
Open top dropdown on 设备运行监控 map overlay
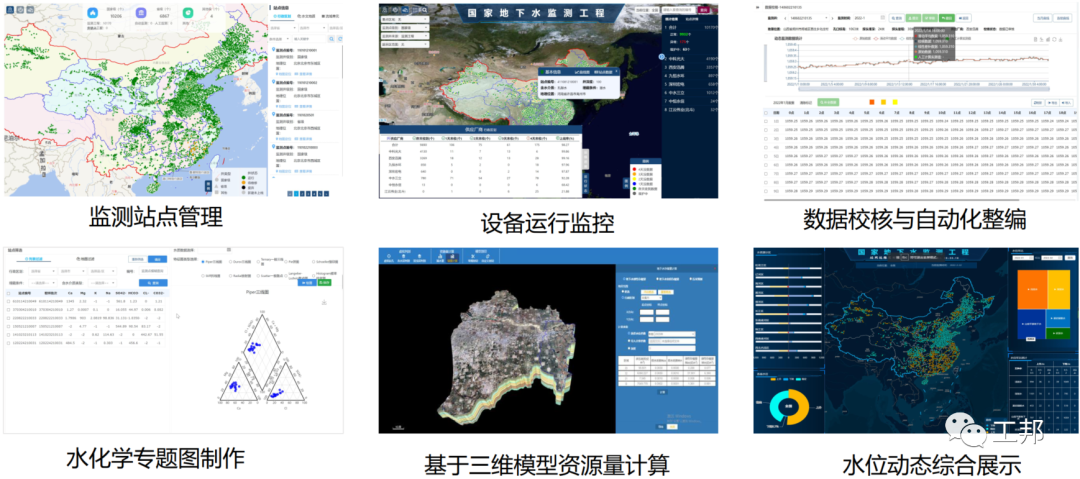[405, 19]
